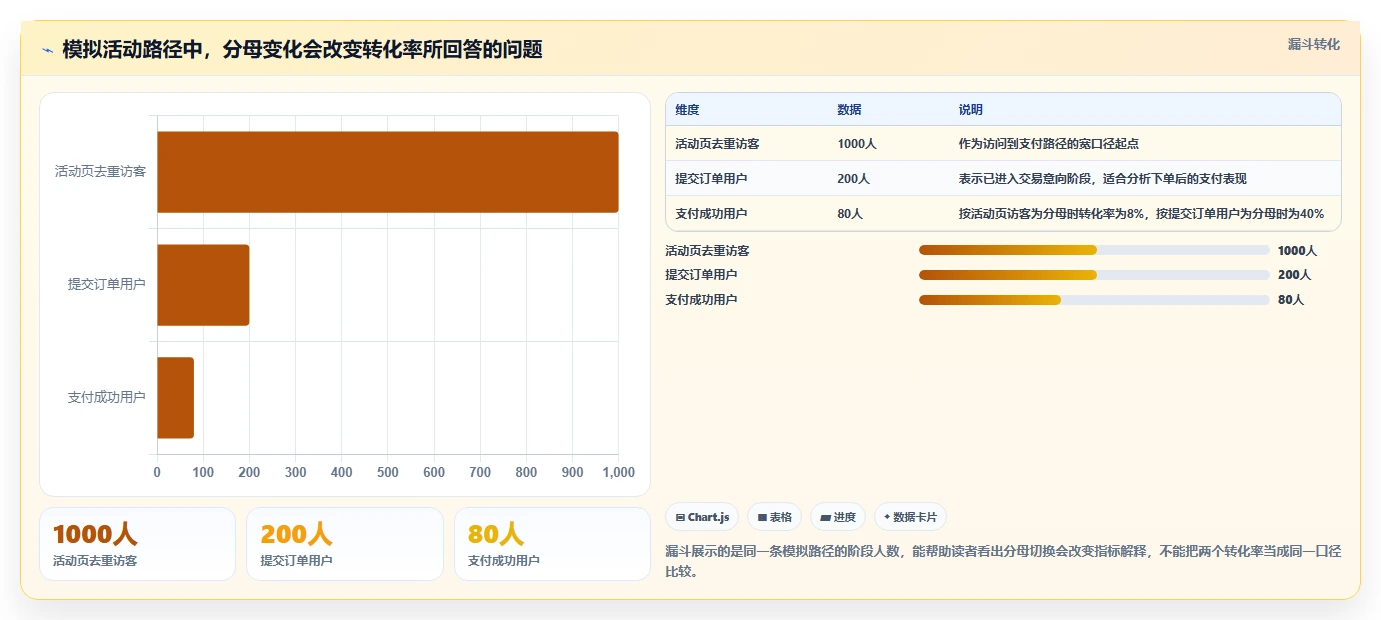Click the 1000人 table cell
Viewport: 1381px width, 620px height.
[857, 144]
